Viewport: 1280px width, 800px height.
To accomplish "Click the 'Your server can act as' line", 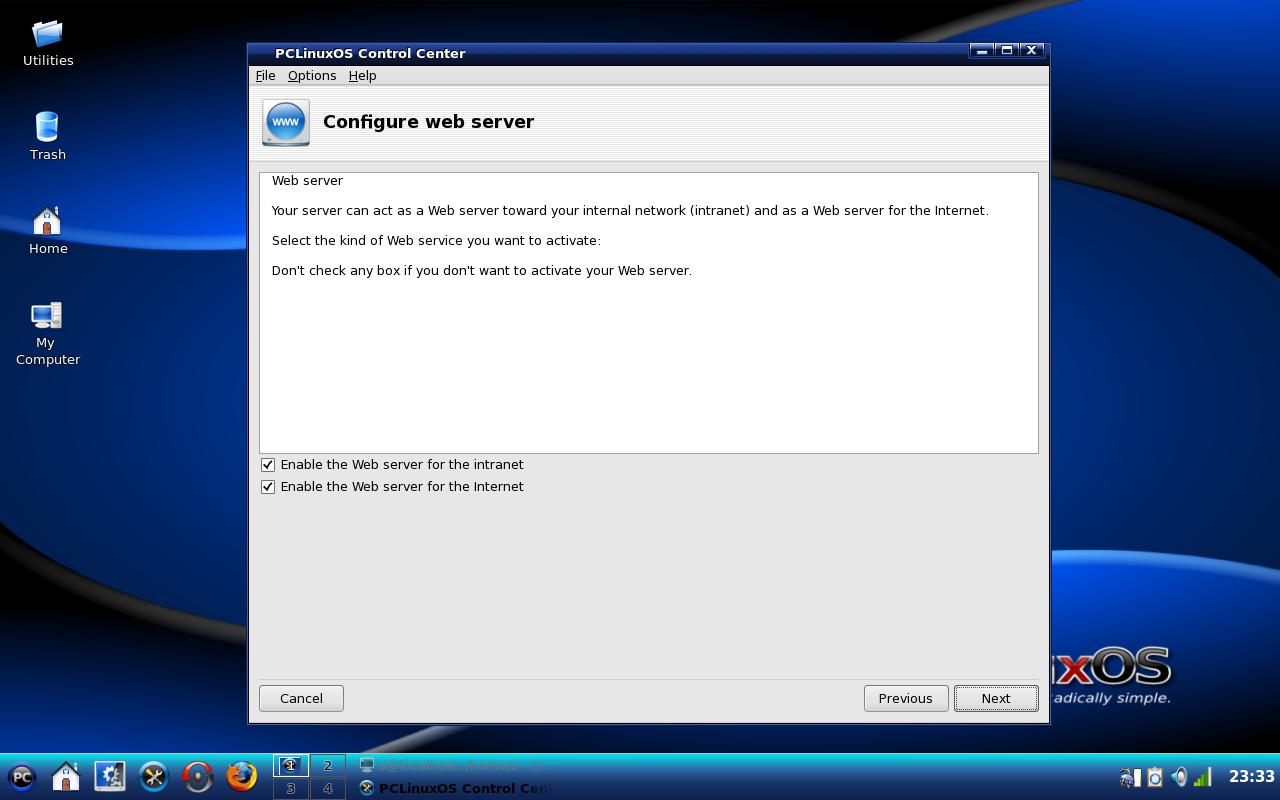I will [x=630, y=211].
